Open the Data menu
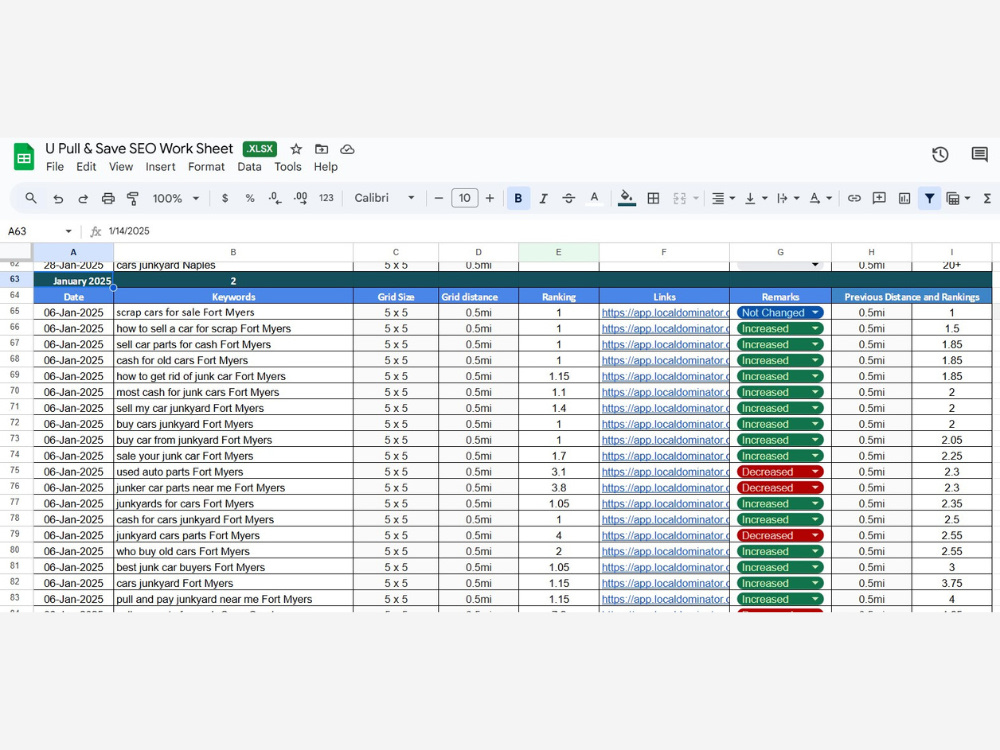This screenshot has height=750, width=1000. click(x=249, y=166)
